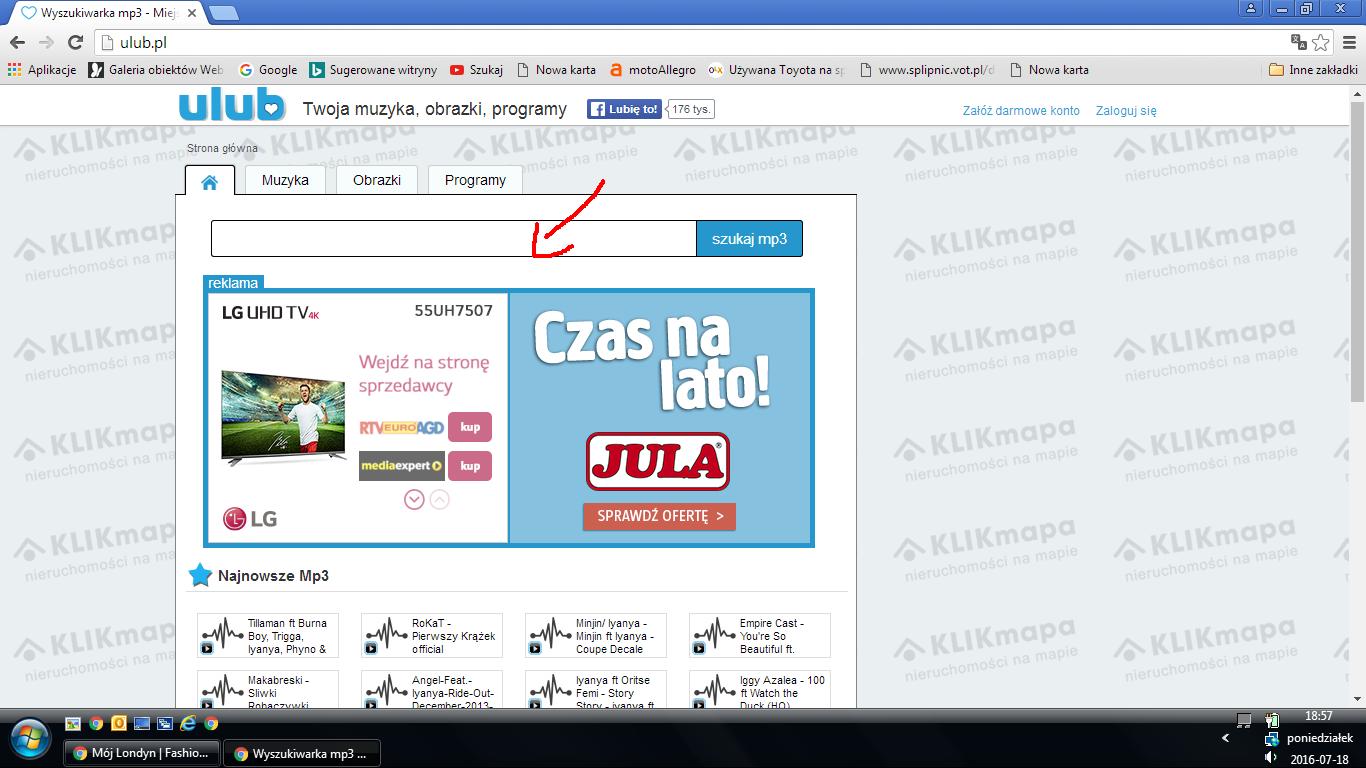Image resolution: width=1366 pixels, height=768 pixels.
Task: Launch Internet Explorer from quick launch
Action: (x=188, y=723)
